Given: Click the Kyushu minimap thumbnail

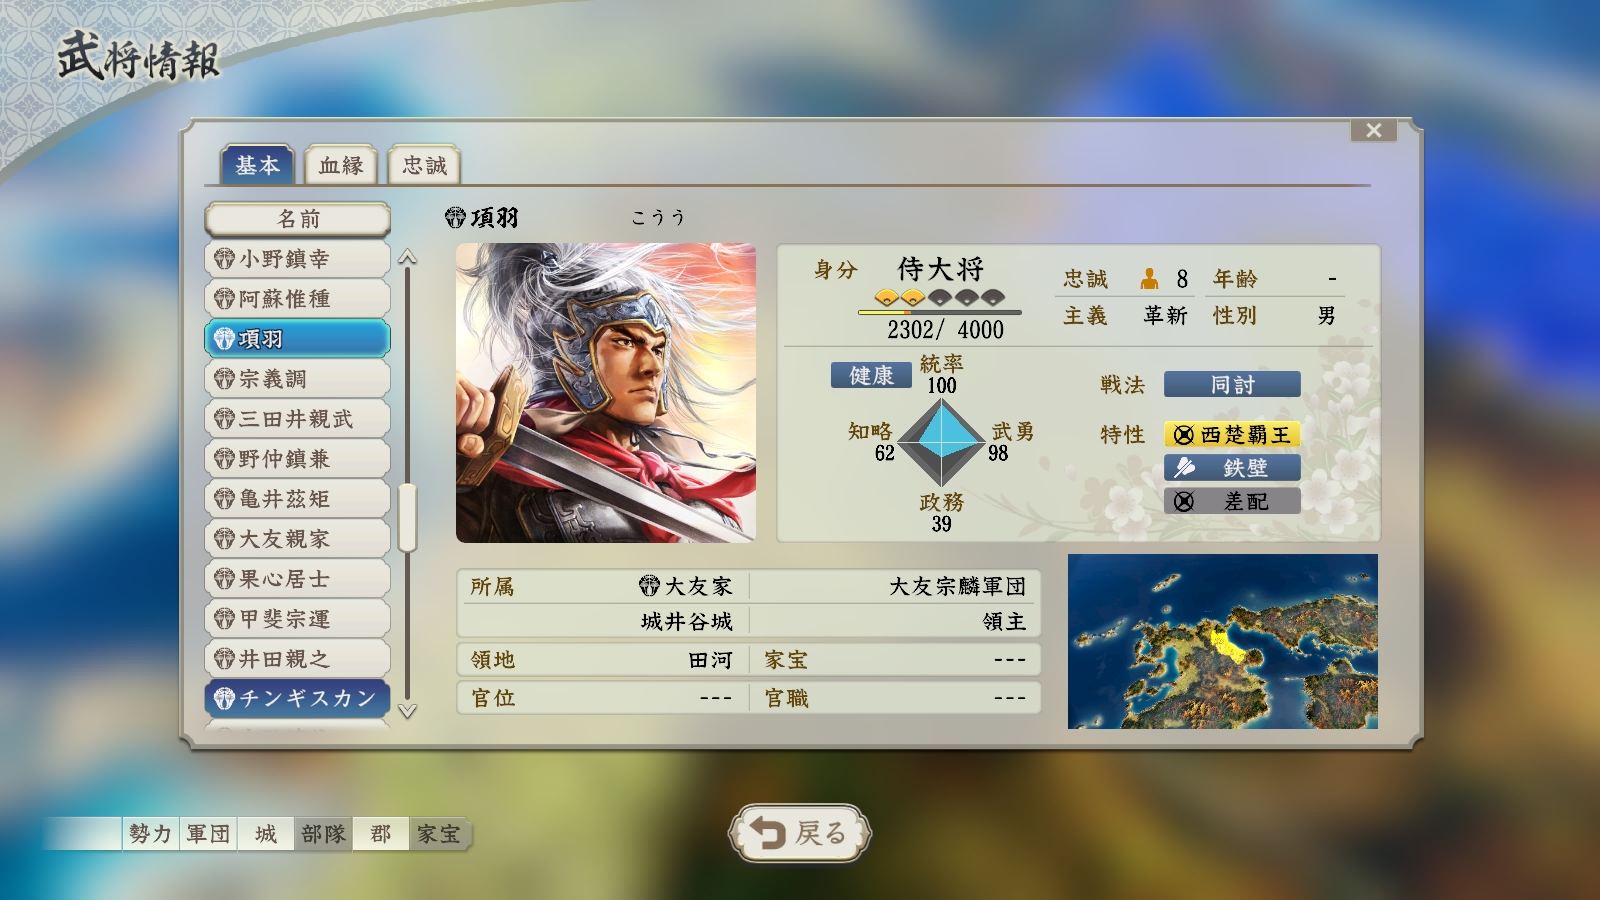Looking at the screenshot, I should 1223,641.
